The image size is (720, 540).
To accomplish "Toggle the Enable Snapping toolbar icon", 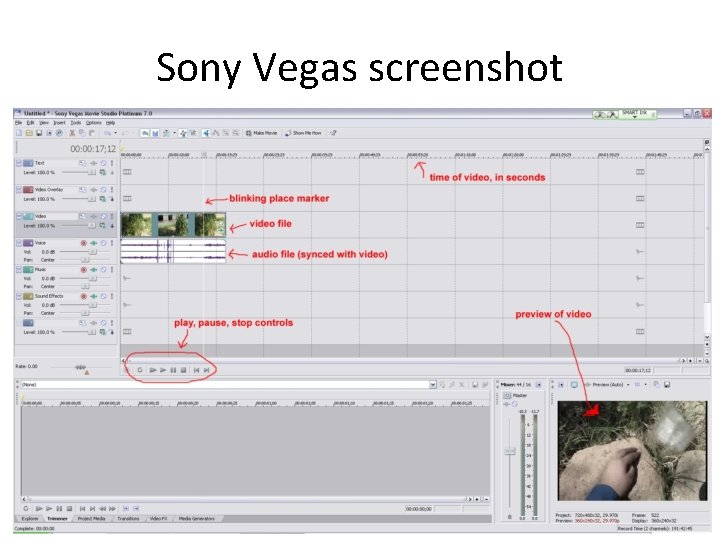I will [145, 133].
